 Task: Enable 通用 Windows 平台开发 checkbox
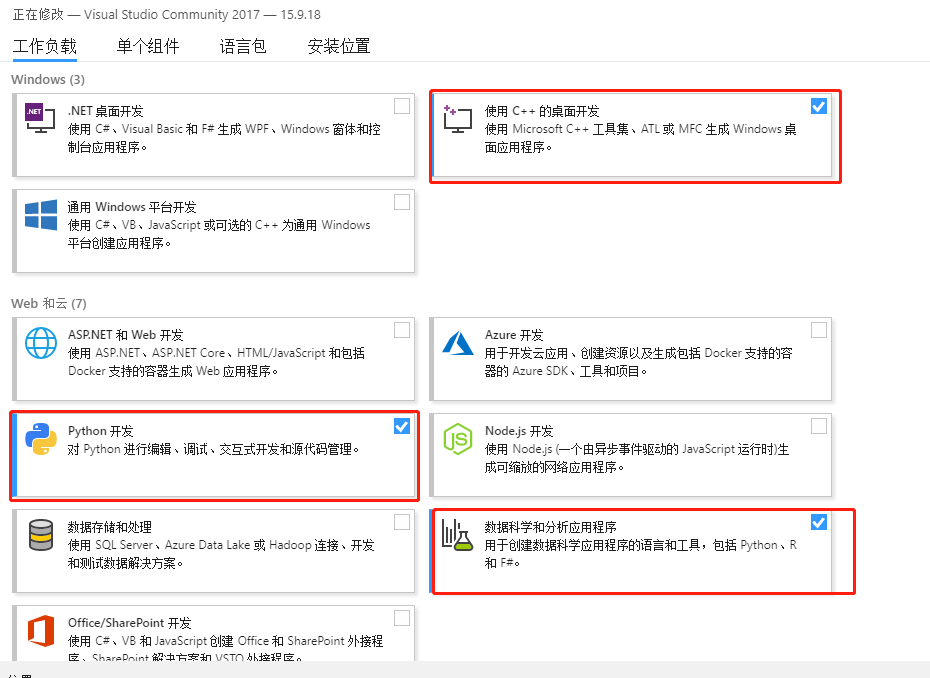[402, 202]
